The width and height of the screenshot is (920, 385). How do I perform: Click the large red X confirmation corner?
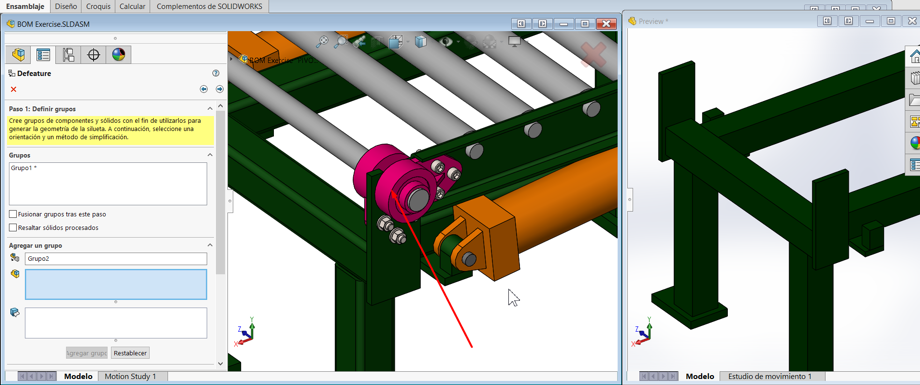(x=593, y=55)
